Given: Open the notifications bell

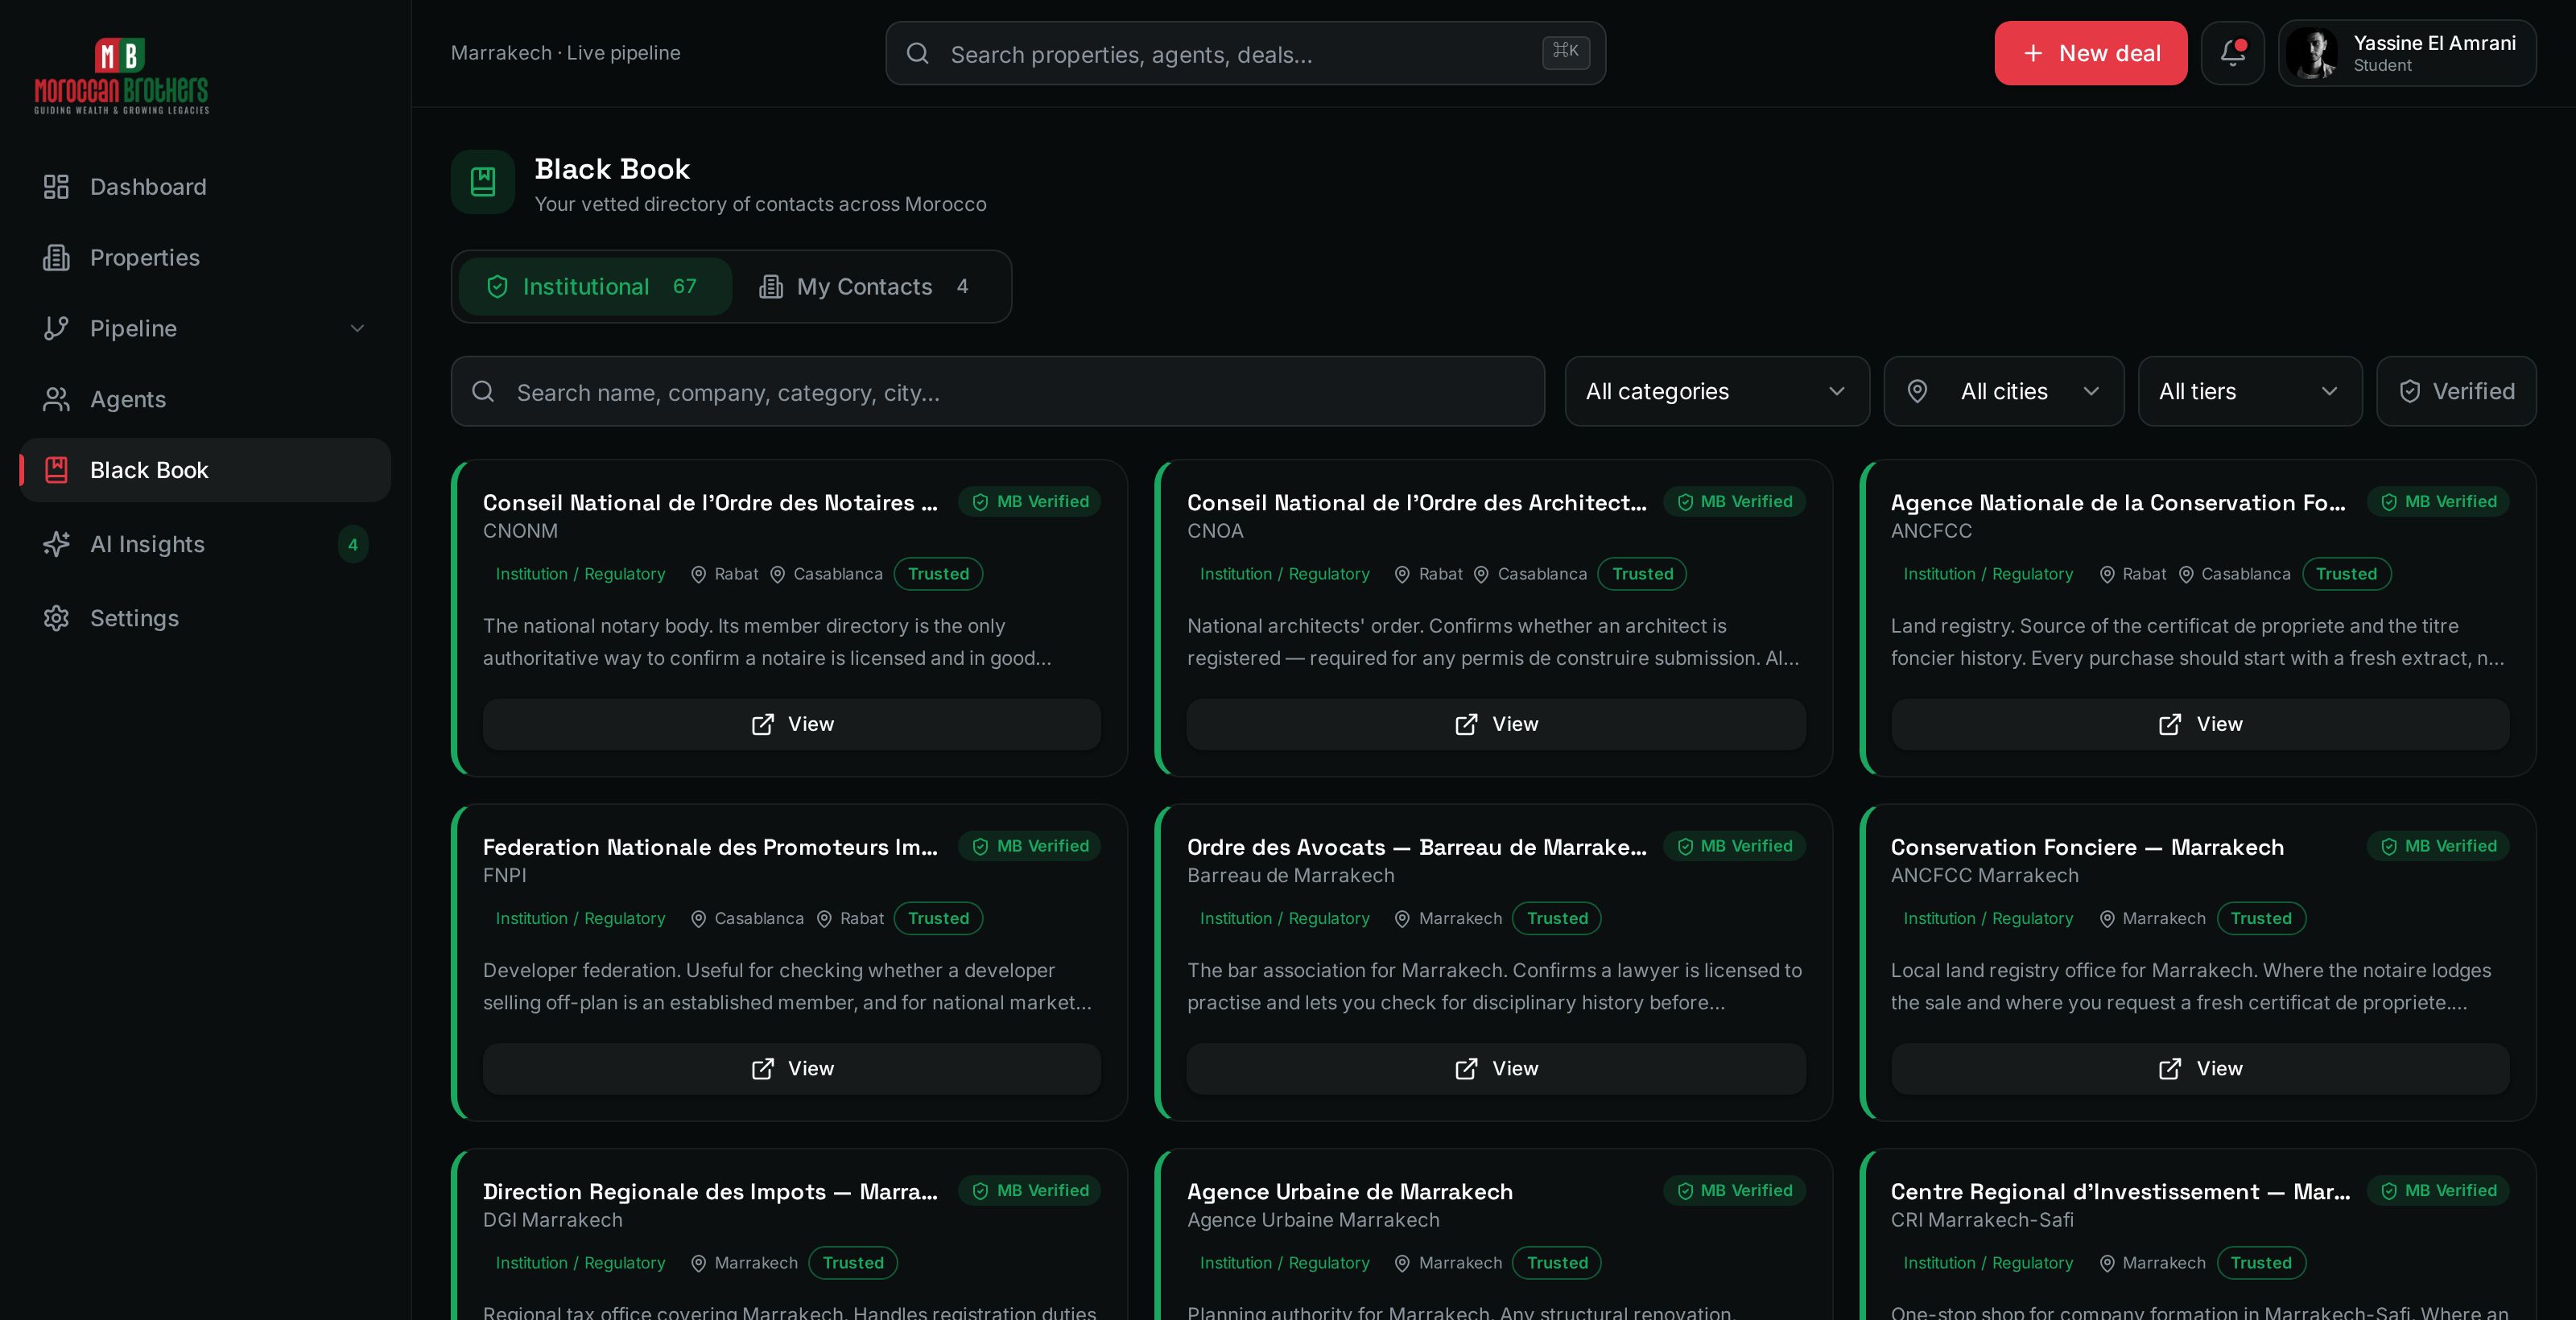Looking at the screenshot, I should [2232, 53].
